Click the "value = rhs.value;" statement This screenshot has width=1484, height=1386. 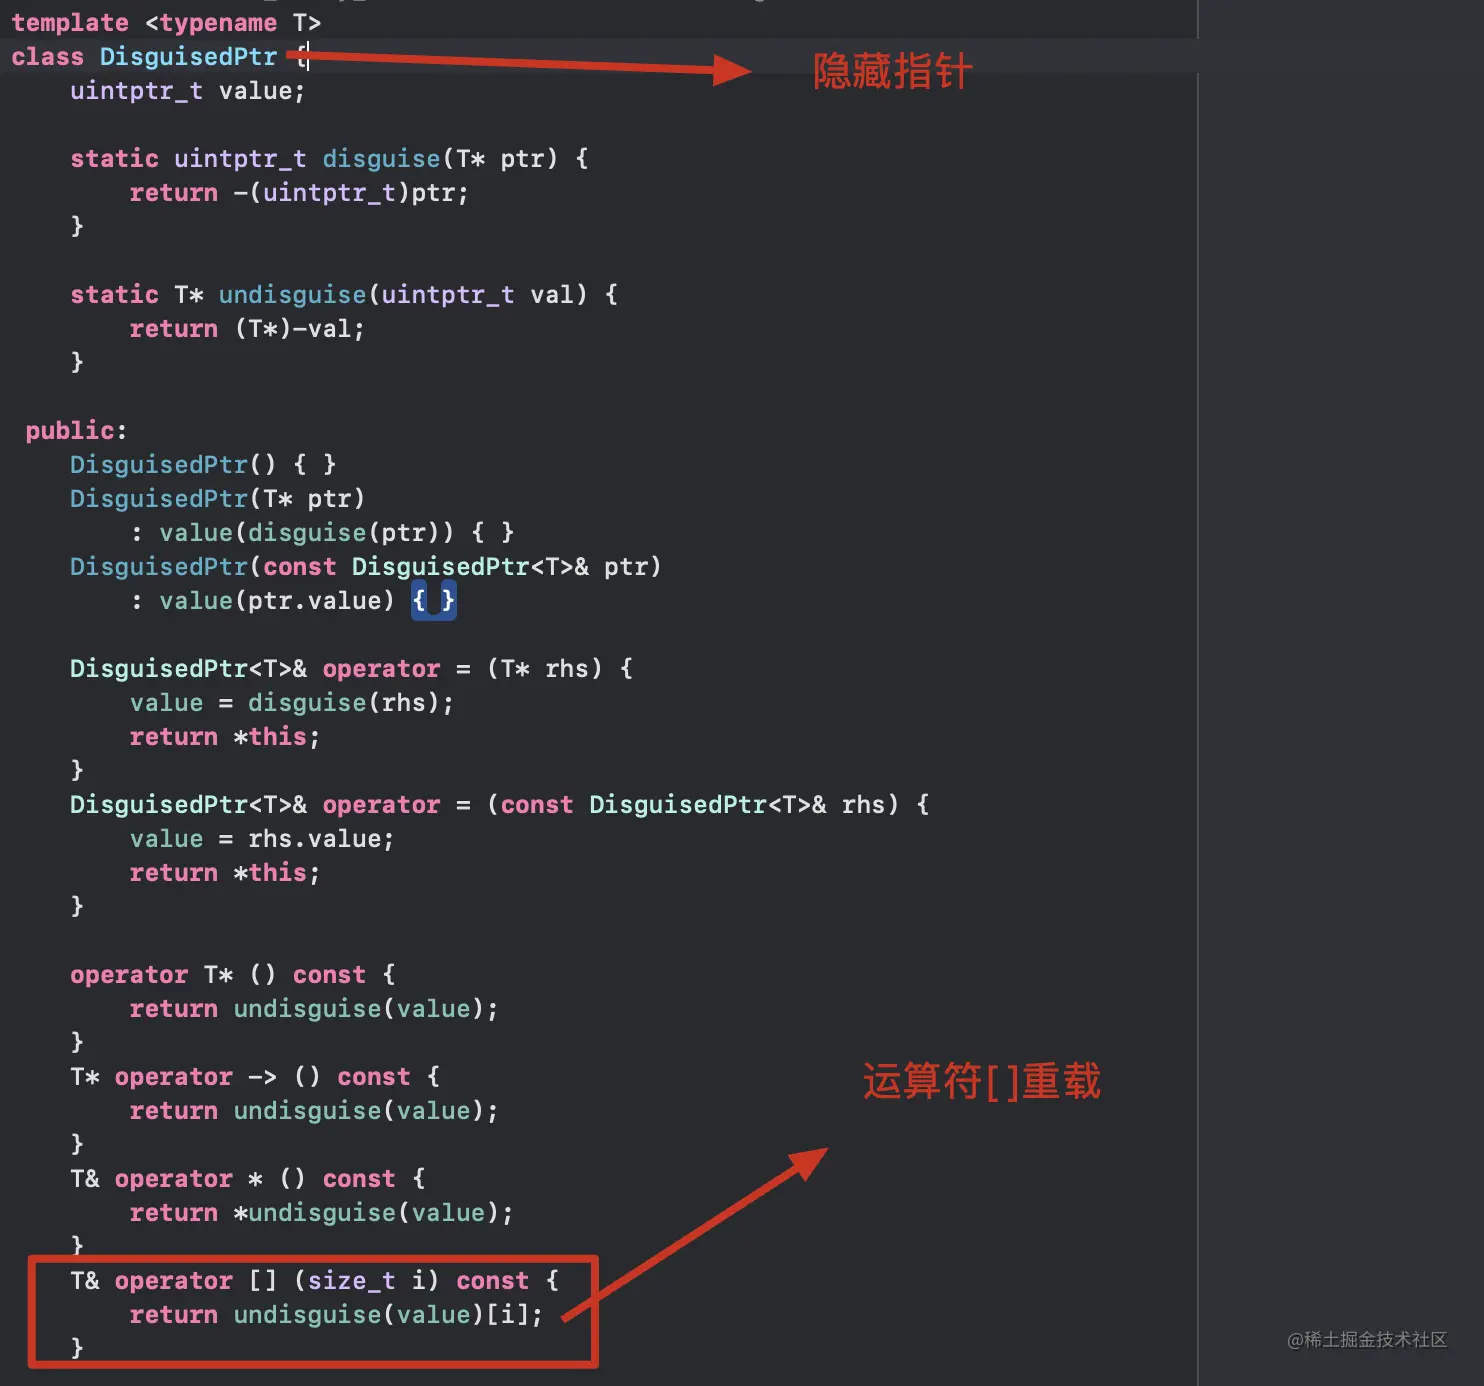coord(262,838)
